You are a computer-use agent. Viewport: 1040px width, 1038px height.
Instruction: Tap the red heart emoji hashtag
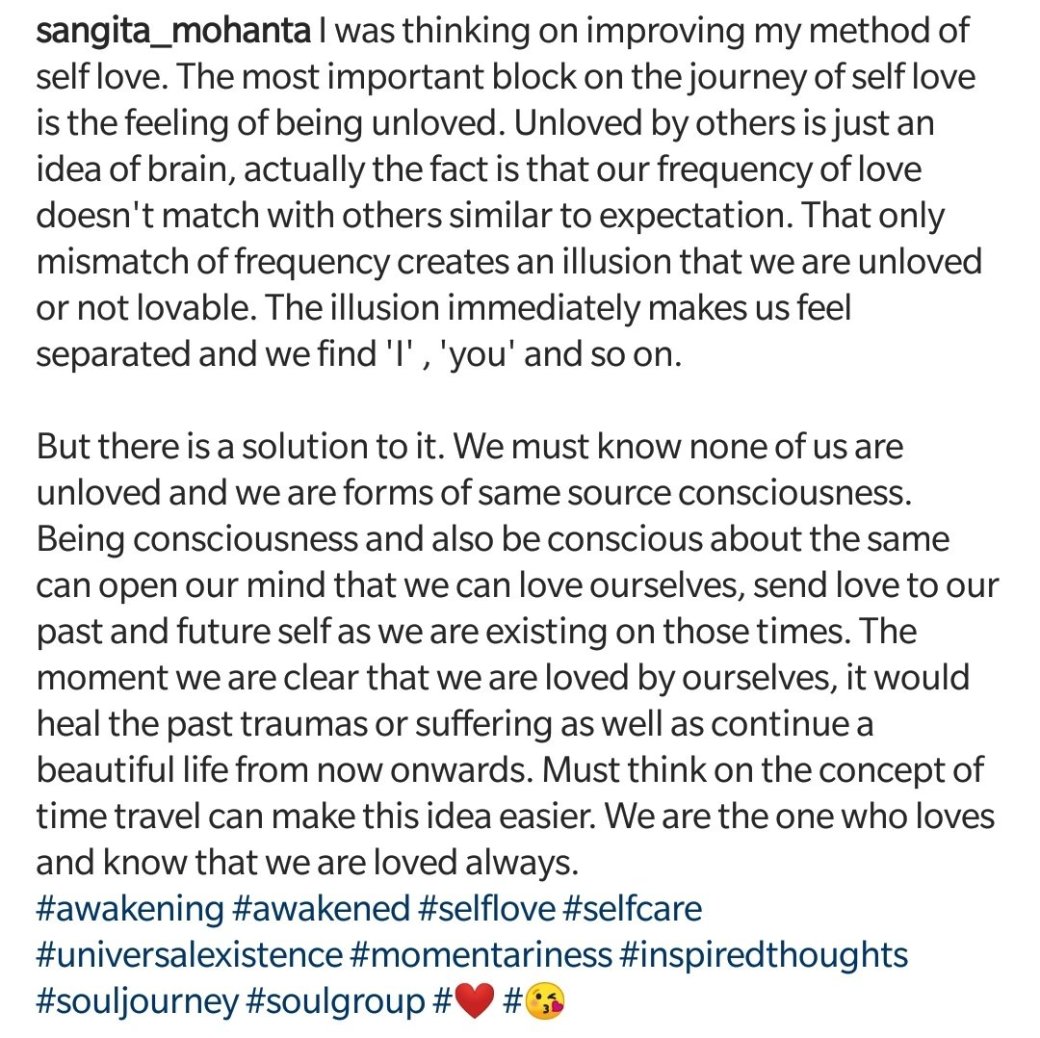[464, 1001]
